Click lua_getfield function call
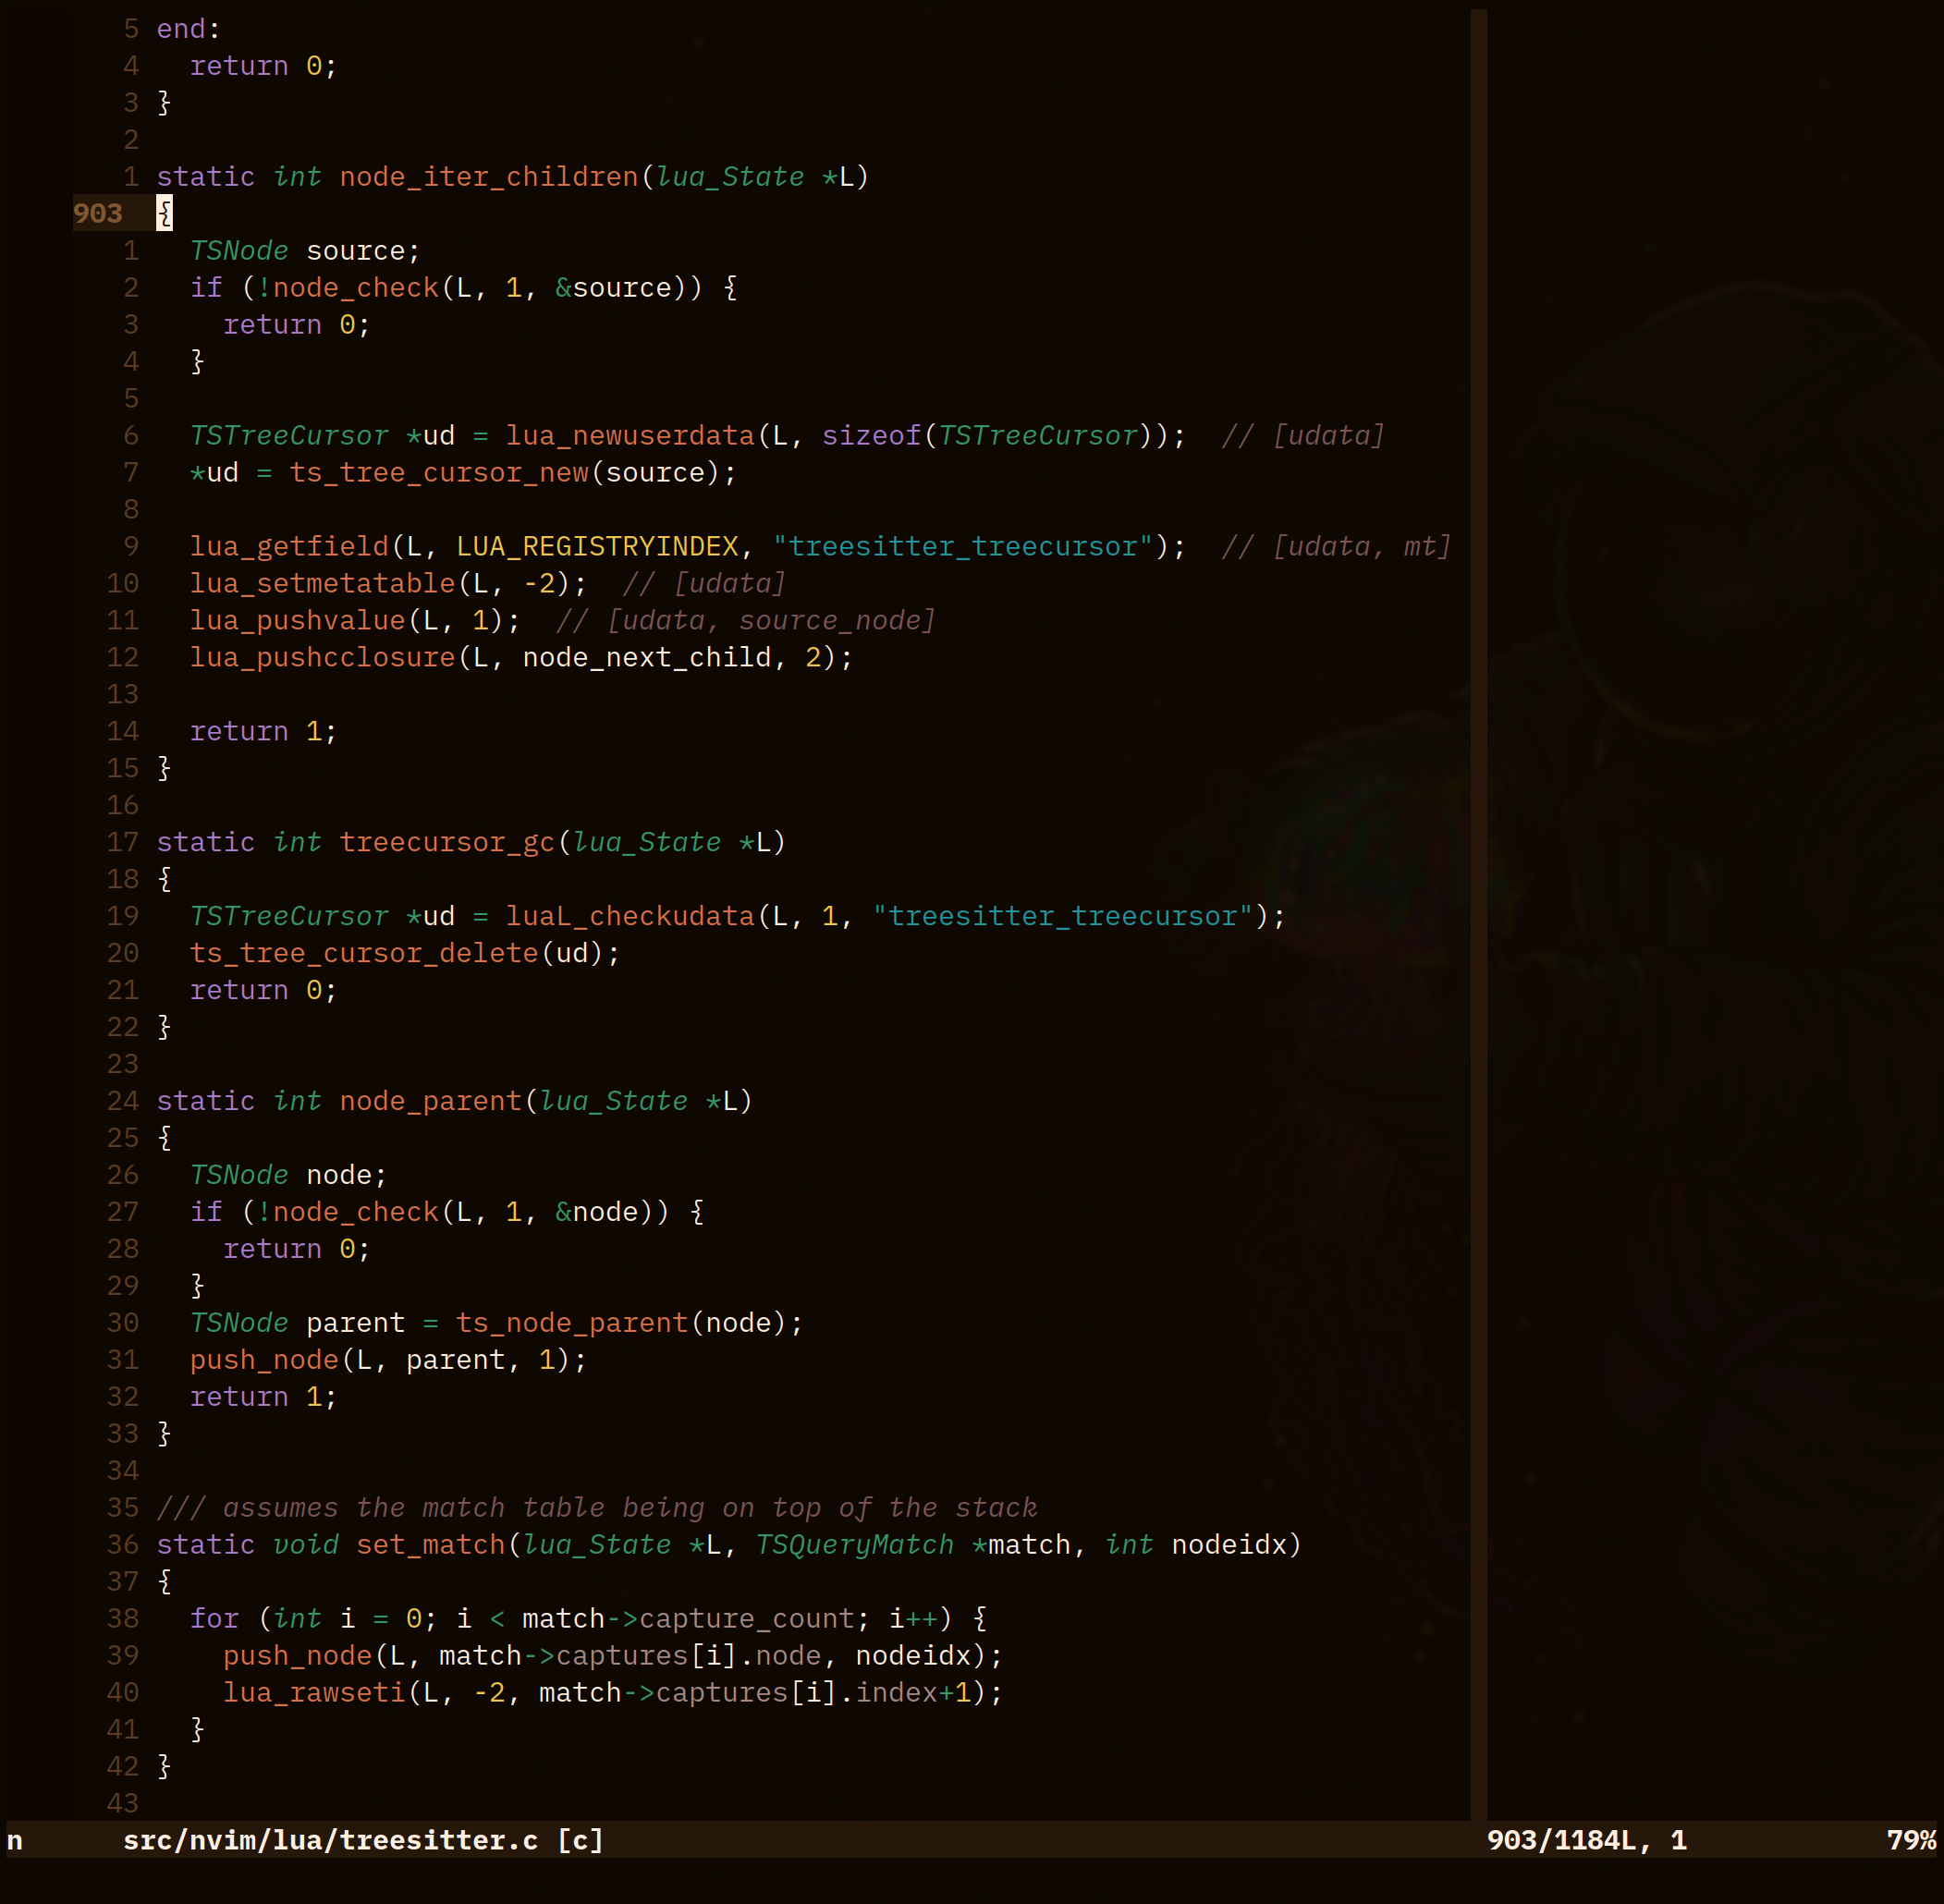This screenshot has height=1904, width=1944. 289,547
